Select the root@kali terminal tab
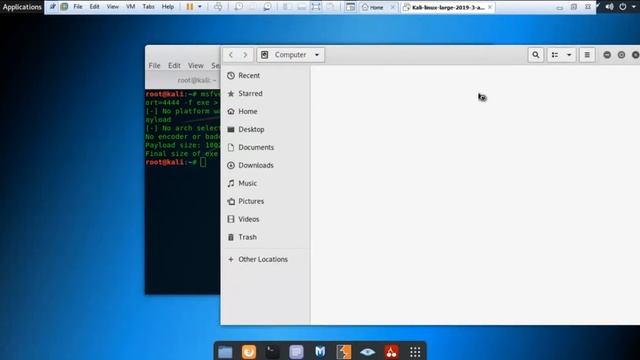The height and width of the screenshot is (360, 640). click(184, 80)
